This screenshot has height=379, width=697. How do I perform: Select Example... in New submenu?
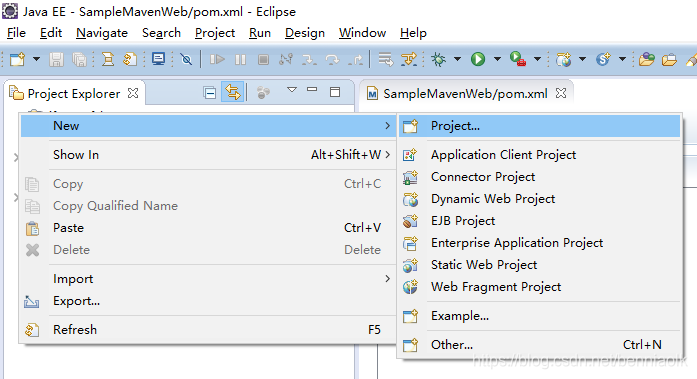540,316
